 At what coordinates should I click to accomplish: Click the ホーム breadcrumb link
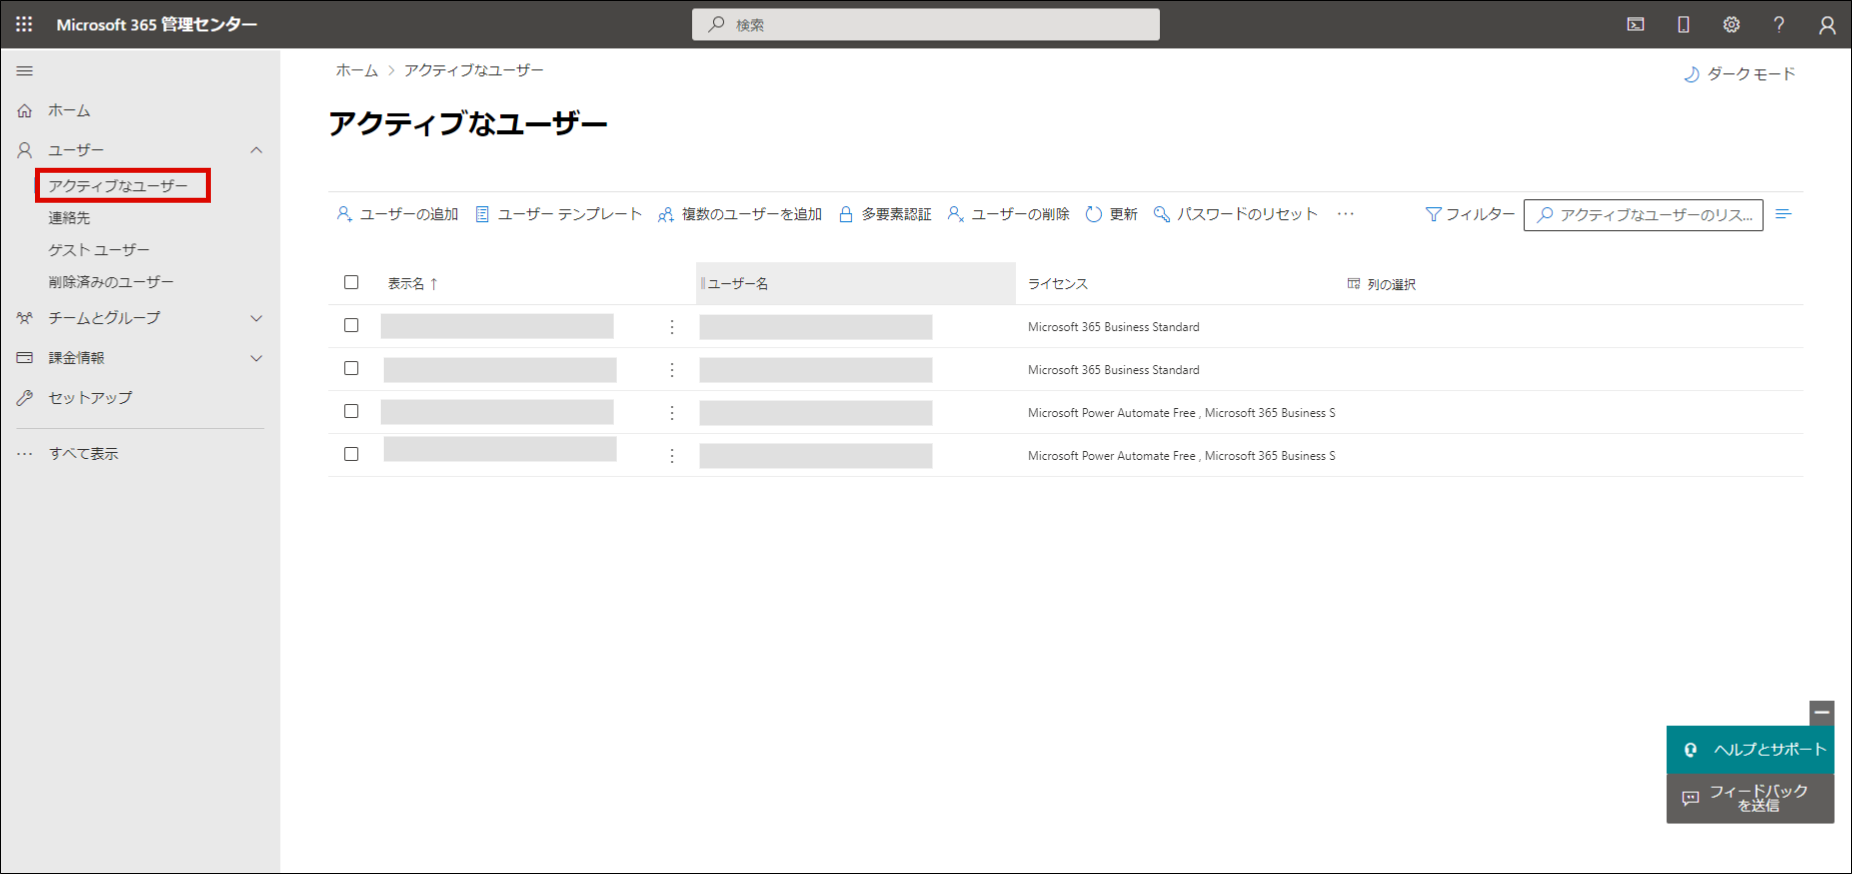pos(357,70)
